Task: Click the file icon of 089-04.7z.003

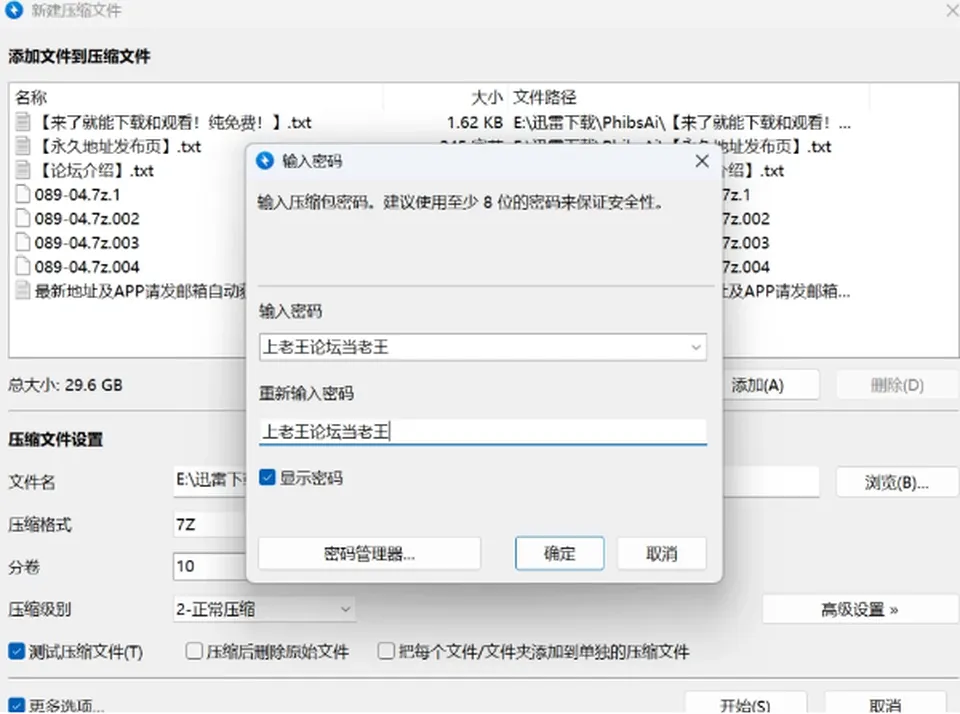Action: pos(23,242)
